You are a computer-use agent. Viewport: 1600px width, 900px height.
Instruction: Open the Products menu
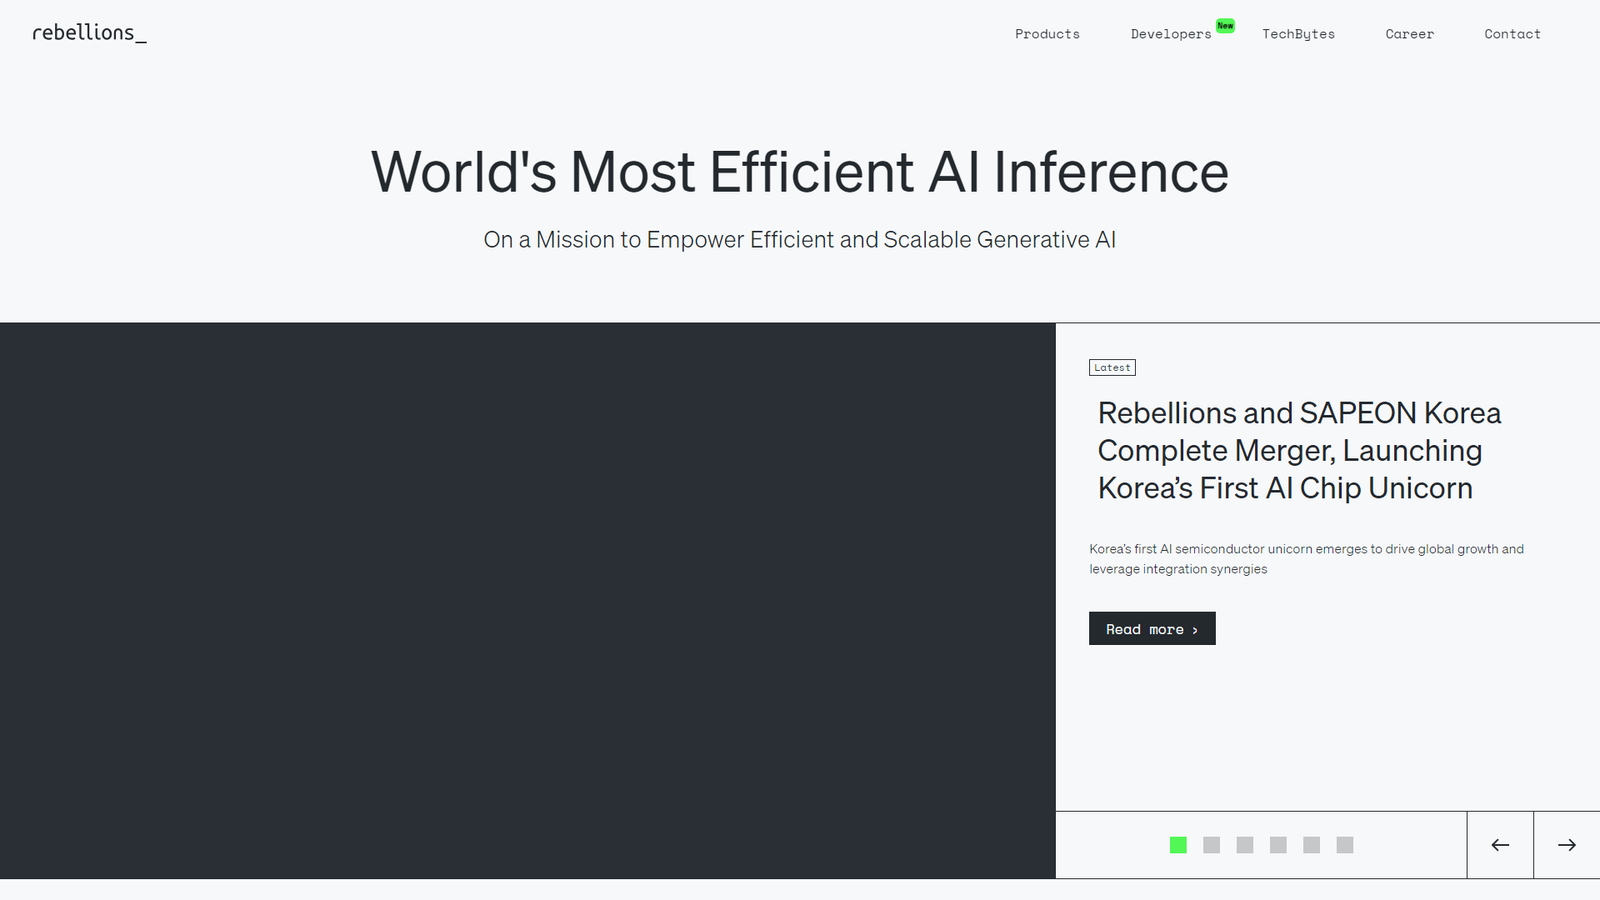click(1047, 34)
